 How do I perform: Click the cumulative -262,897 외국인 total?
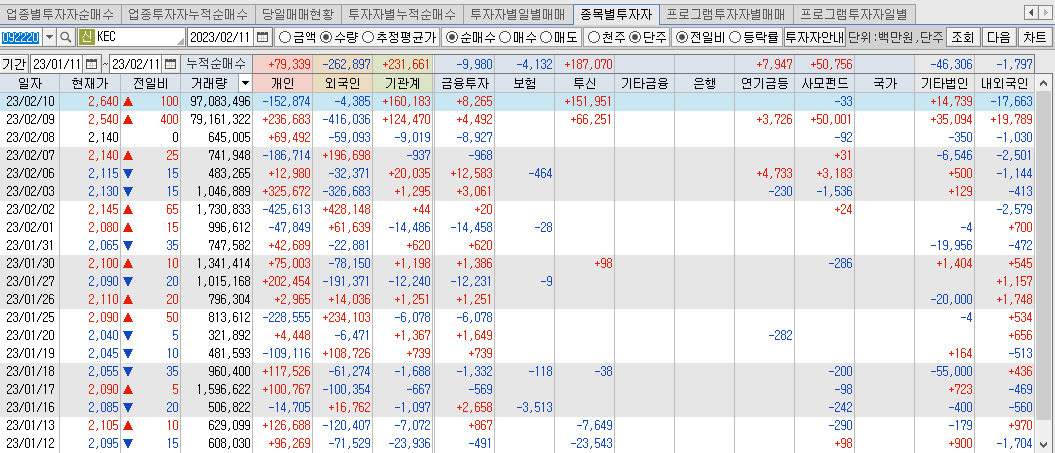343,65
